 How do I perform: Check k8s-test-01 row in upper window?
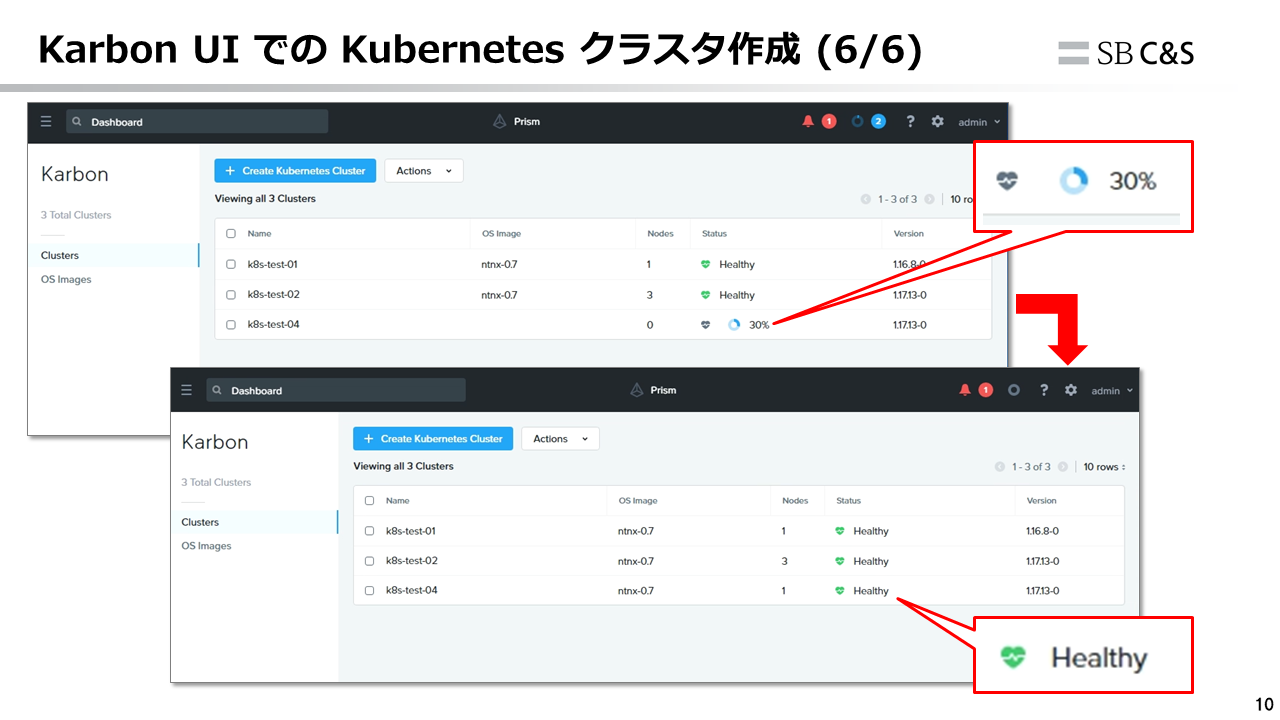tap(231, 265)
